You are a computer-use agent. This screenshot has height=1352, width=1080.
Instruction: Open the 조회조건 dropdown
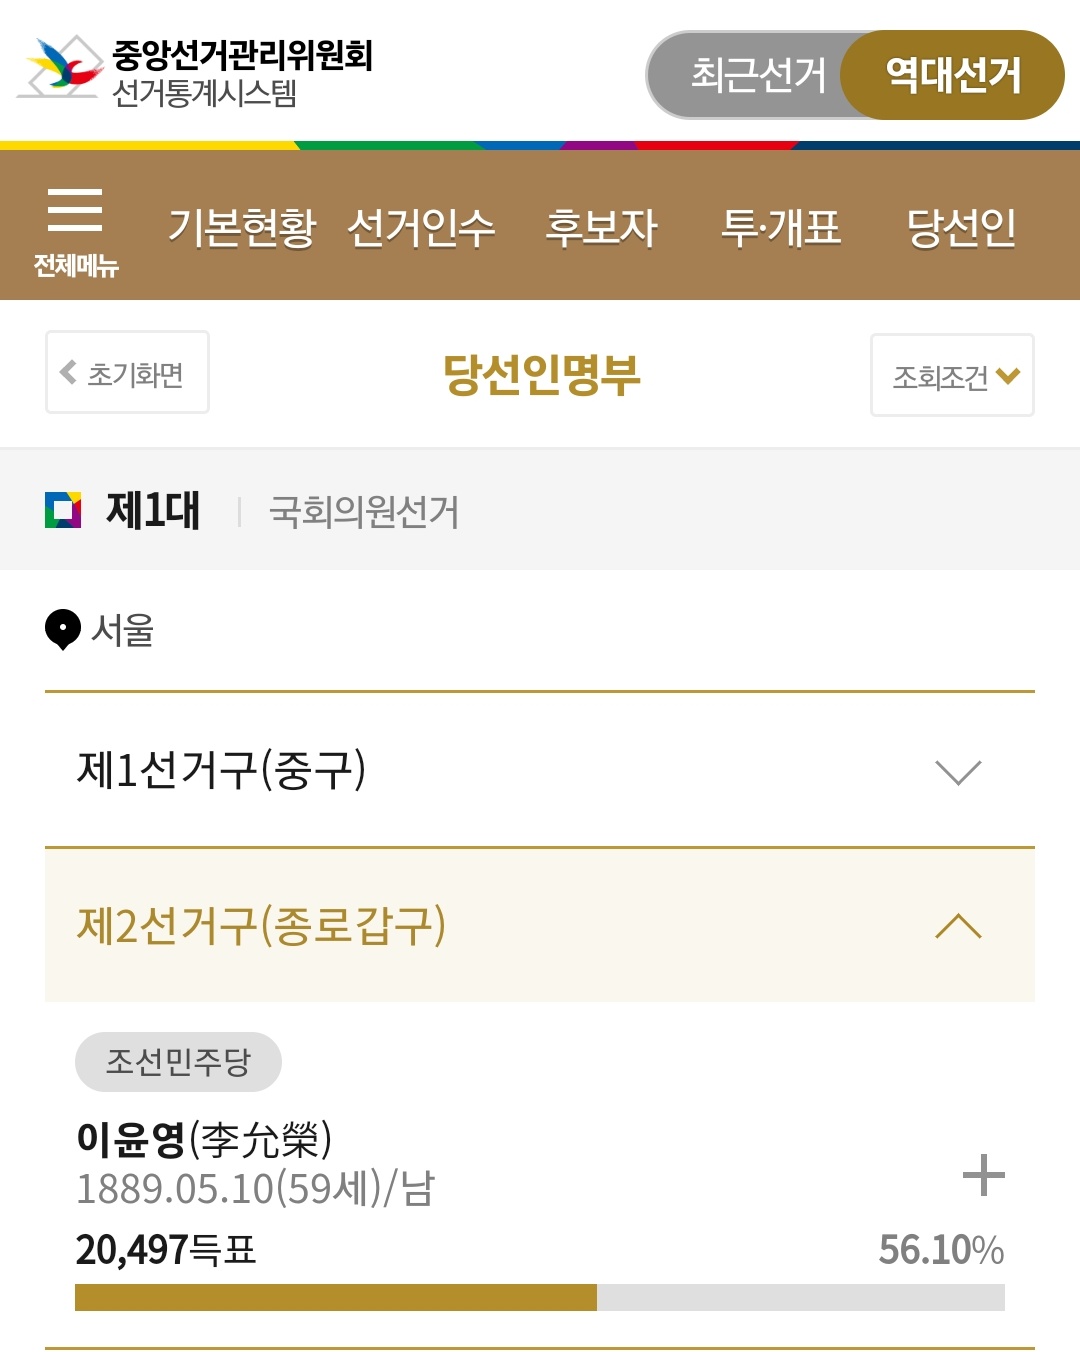[952, 375]
